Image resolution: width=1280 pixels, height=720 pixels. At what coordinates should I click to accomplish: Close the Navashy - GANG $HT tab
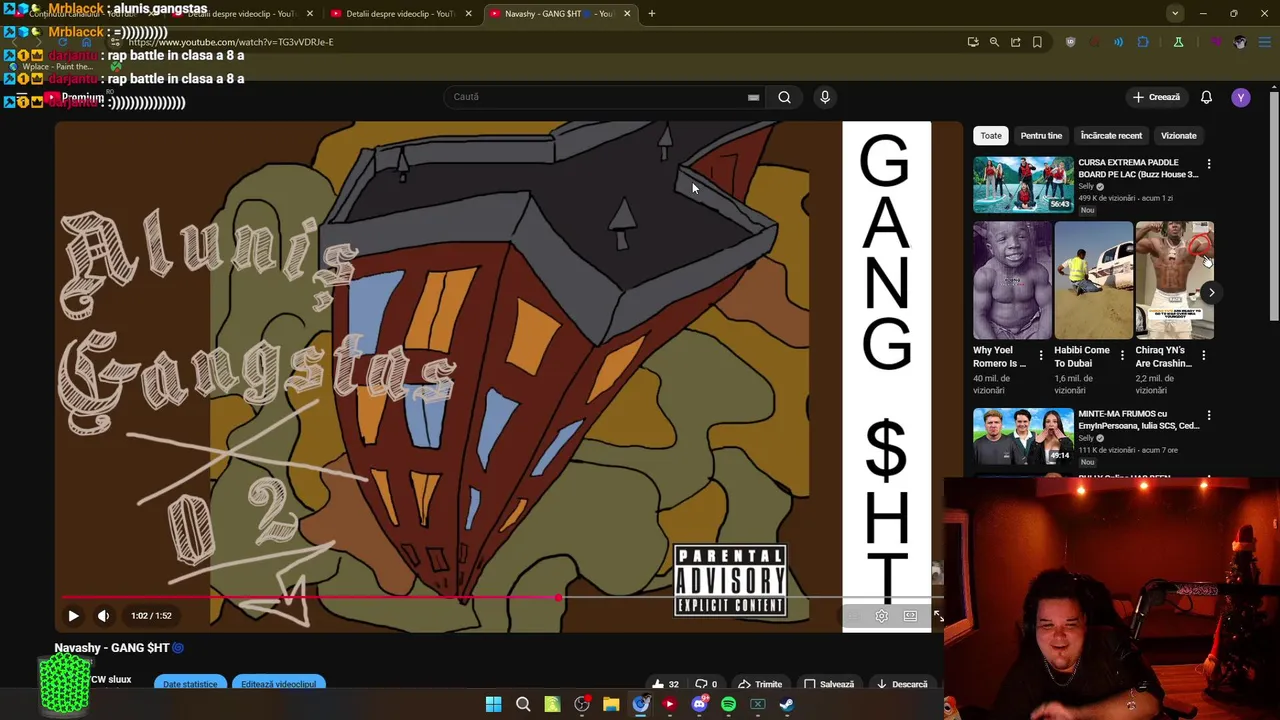point(627,14)
